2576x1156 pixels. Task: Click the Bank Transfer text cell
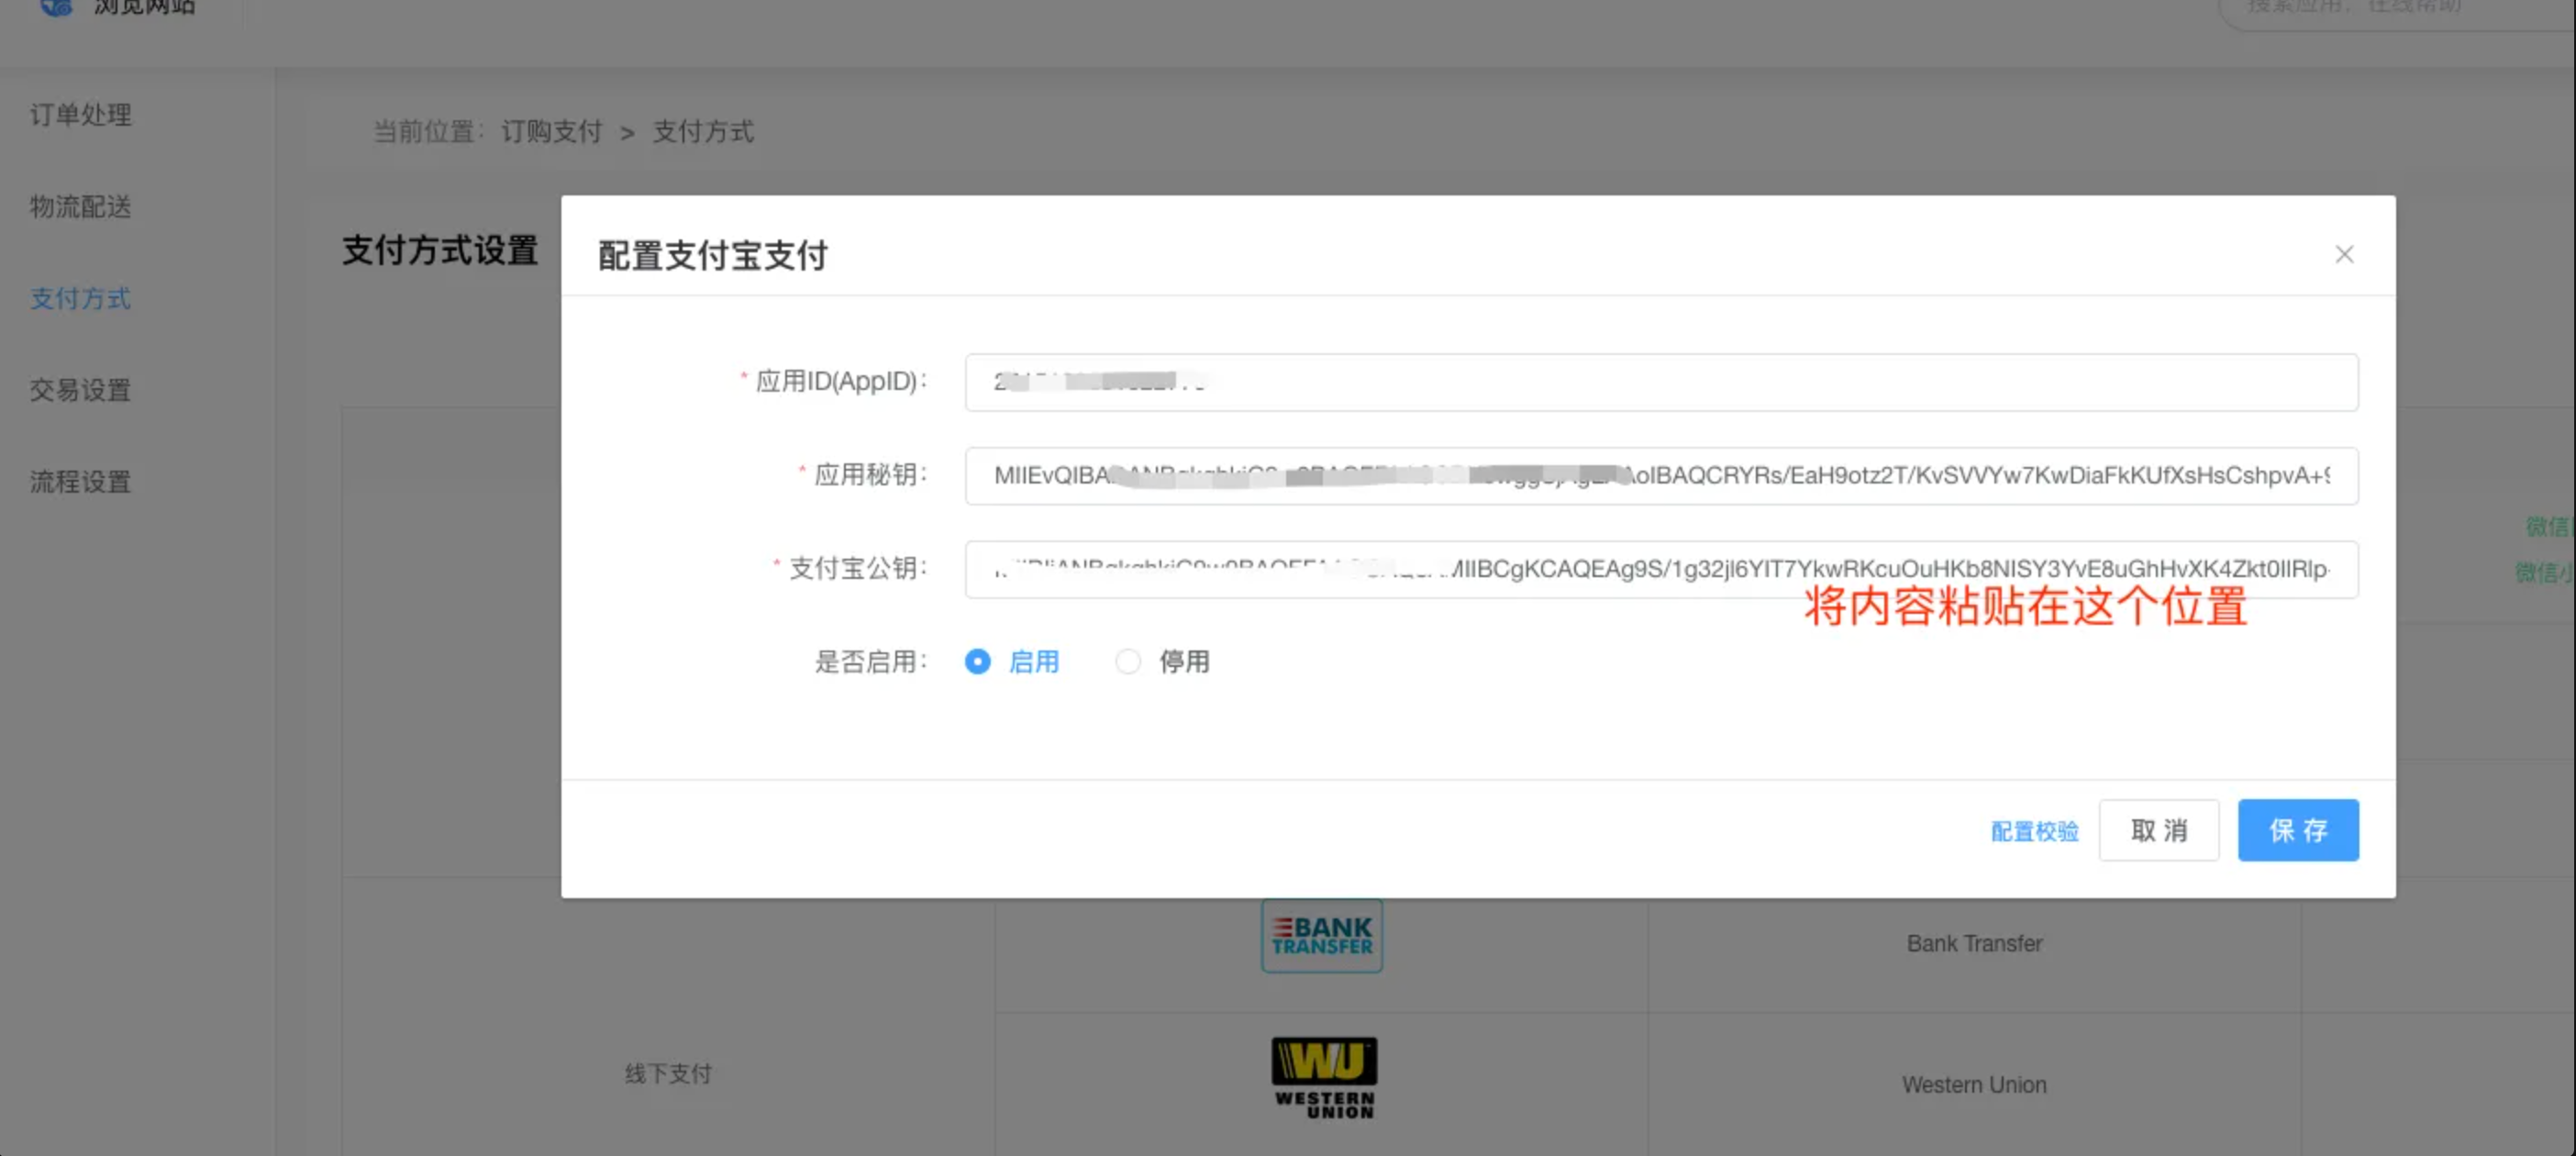[1974, 944]
